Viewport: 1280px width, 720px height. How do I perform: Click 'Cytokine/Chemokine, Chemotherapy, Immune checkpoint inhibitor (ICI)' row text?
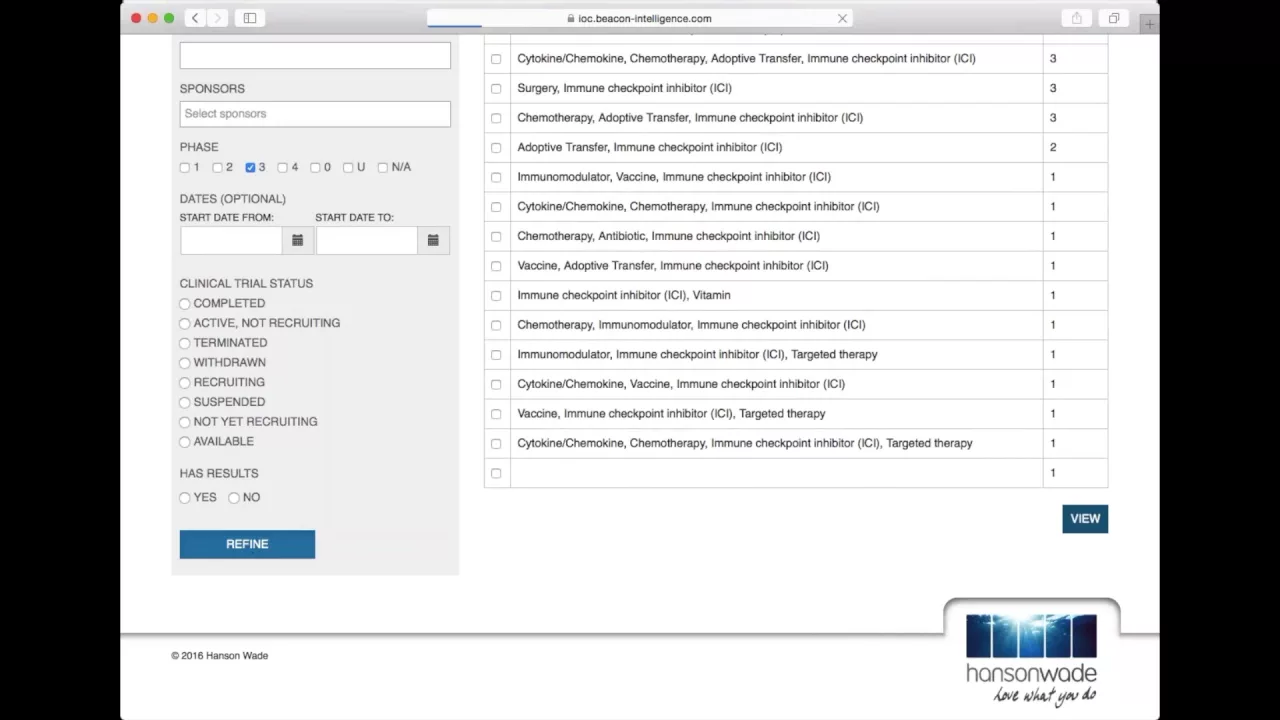pos(698,206)
